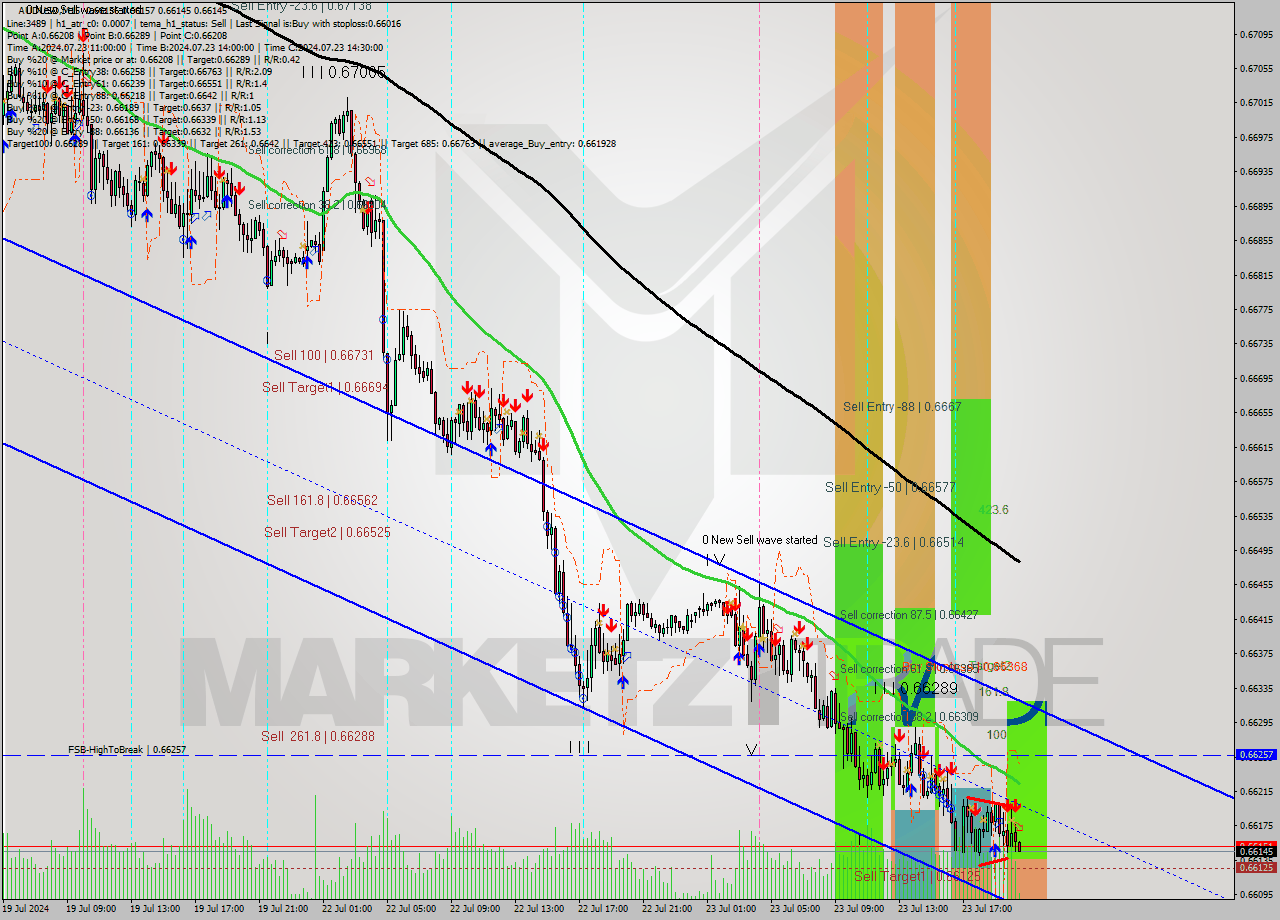Select the 'Sell correction 38.2 | 0.66309' label
Screen dimensions: 1280x920
(909, 717)
